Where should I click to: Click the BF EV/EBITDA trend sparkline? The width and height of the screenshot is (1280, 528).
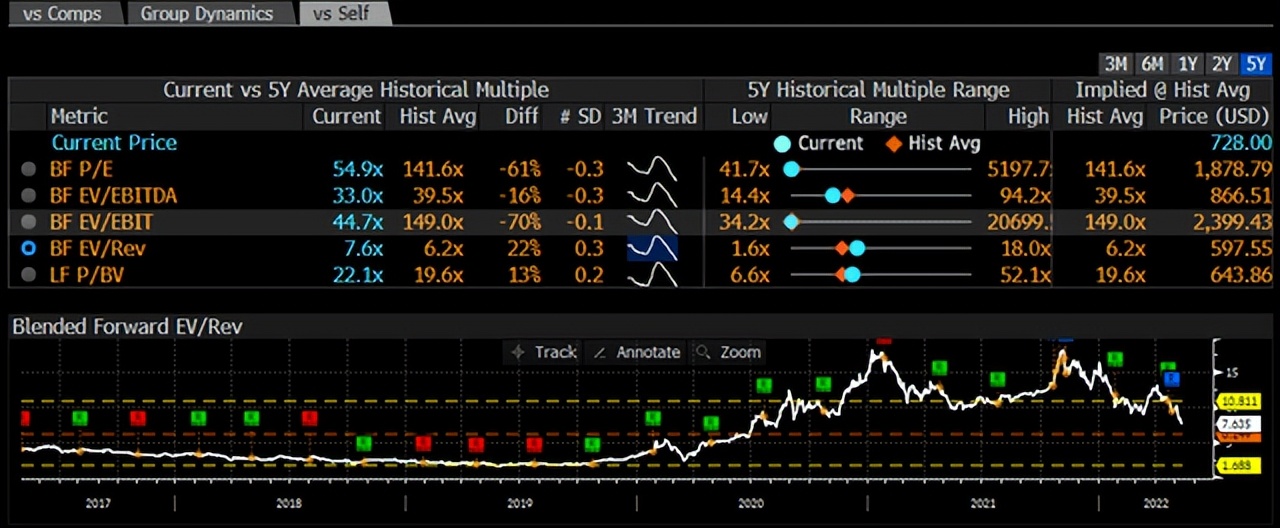[x=652, y=195]
